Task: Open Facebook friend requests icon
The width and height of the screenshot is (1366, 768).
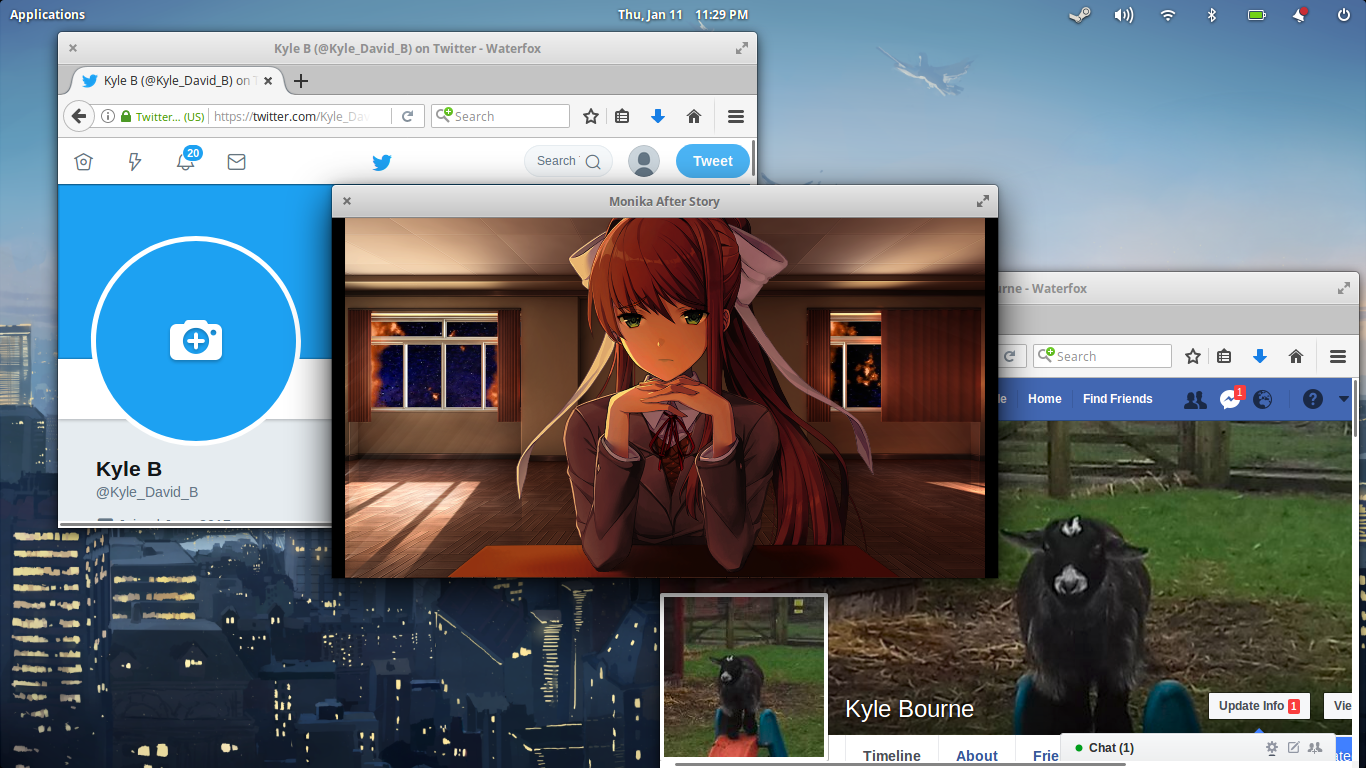Action: (1195, 399)
